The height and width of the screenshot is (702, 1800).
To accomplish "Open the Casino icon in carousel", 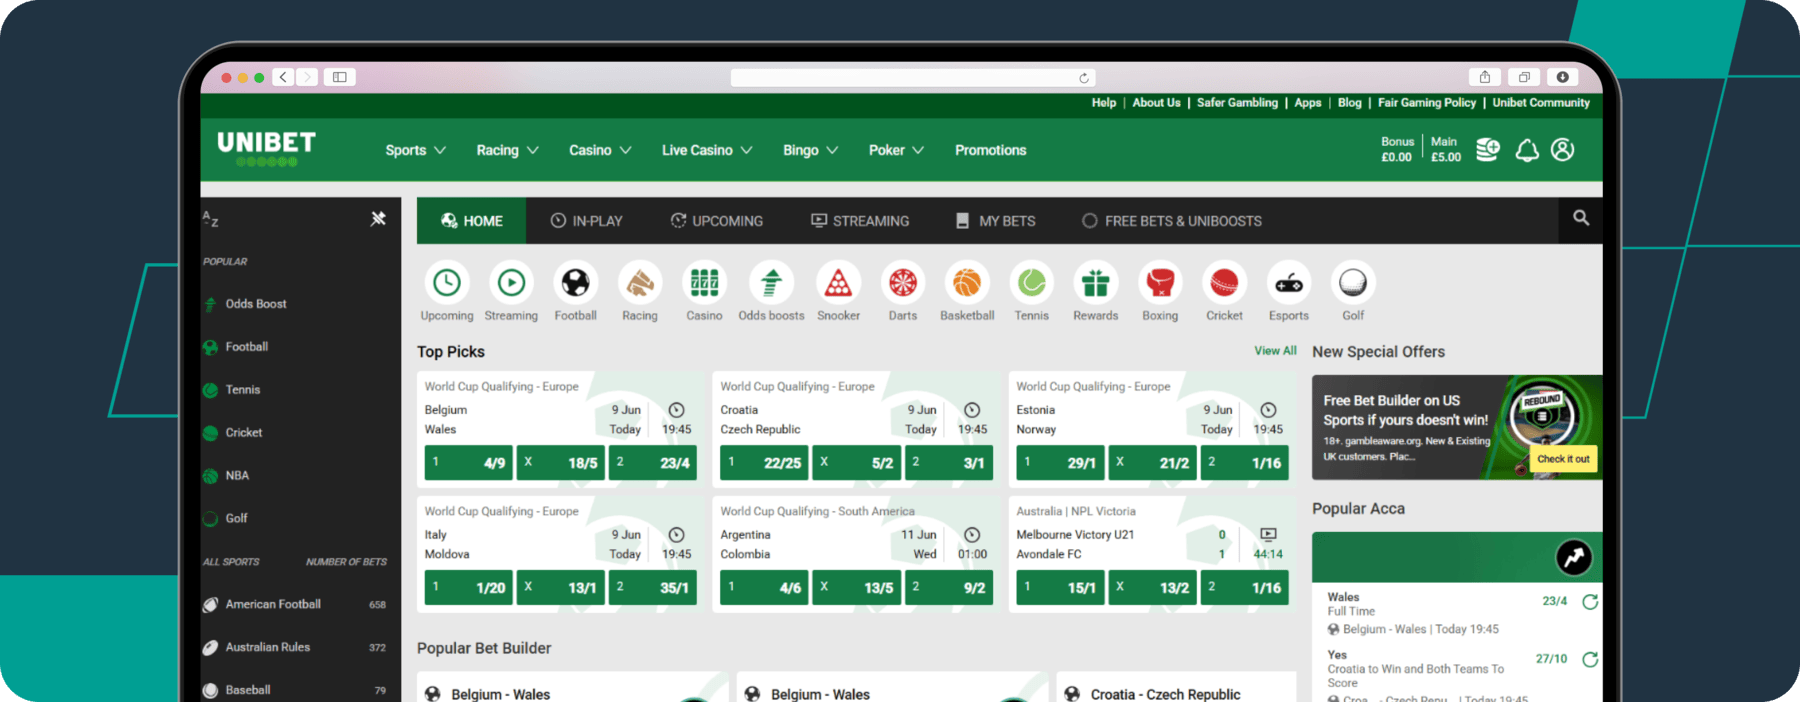I will [x=704, y=283].
